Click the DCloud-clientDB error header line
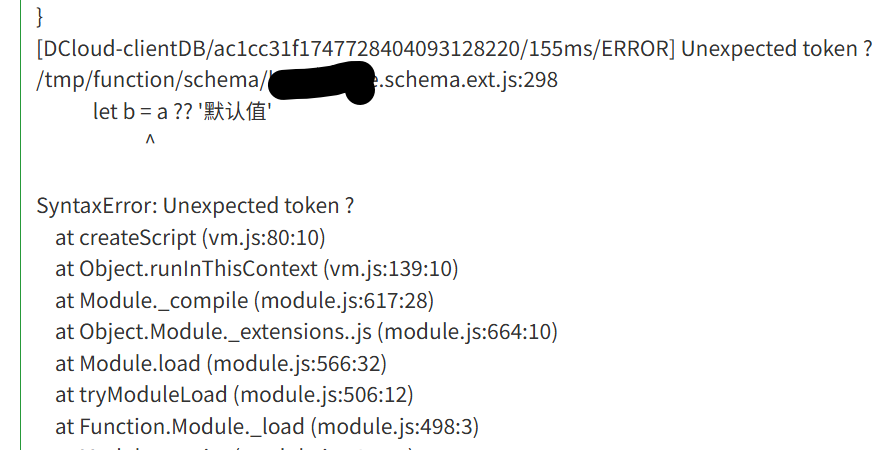 [x=454, y=49]
